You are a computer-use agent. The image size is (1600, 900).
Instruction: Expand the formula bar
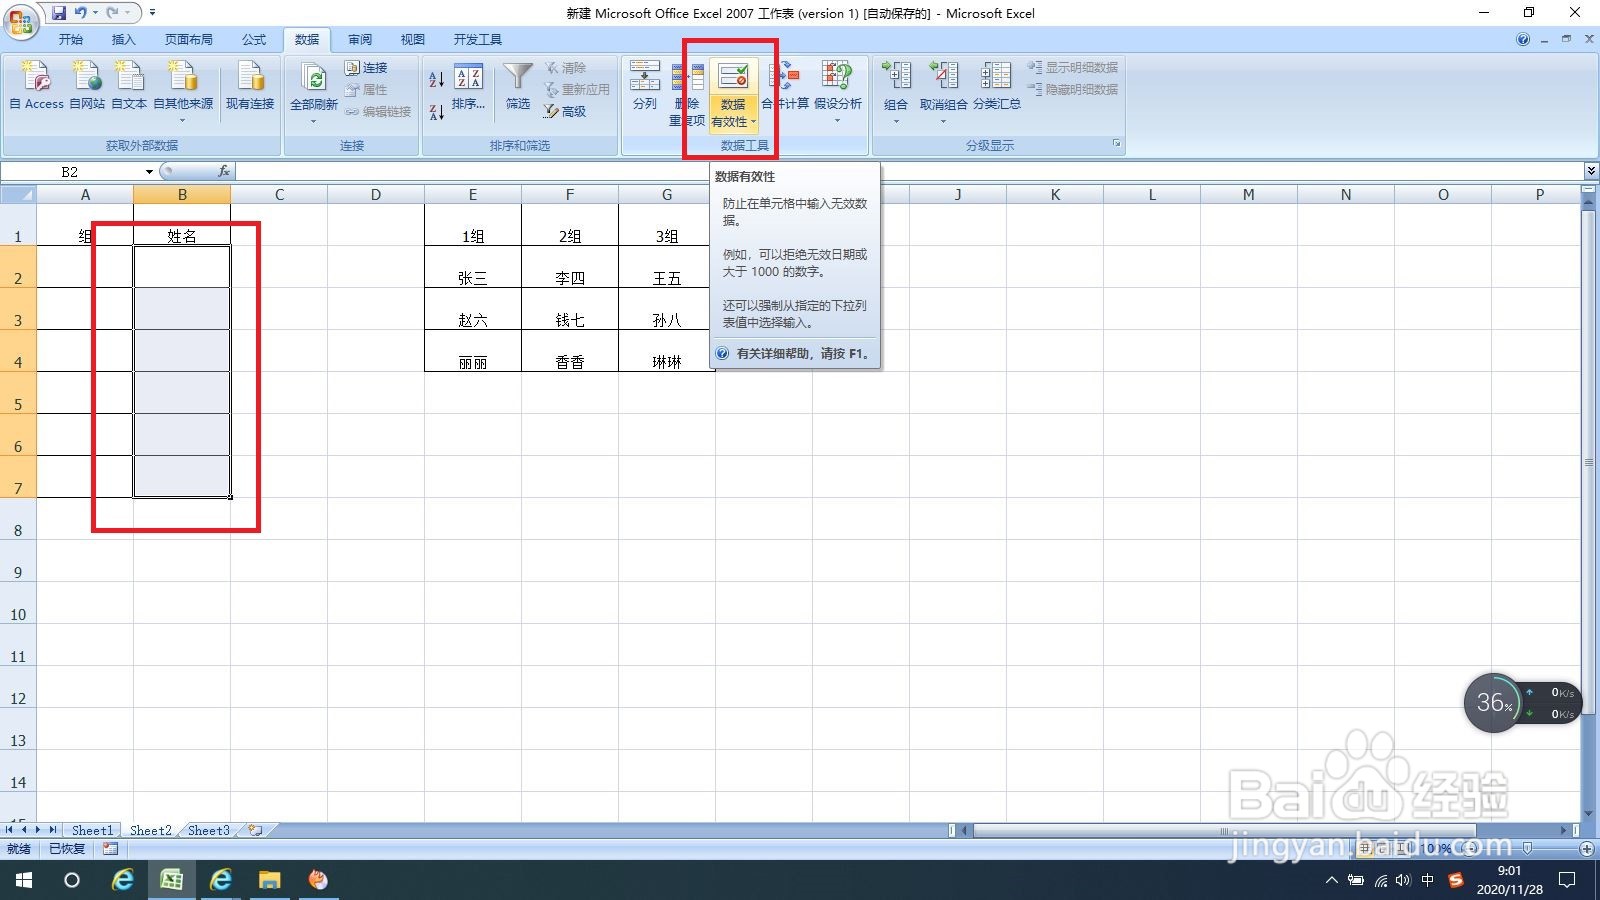[1591, 171]
